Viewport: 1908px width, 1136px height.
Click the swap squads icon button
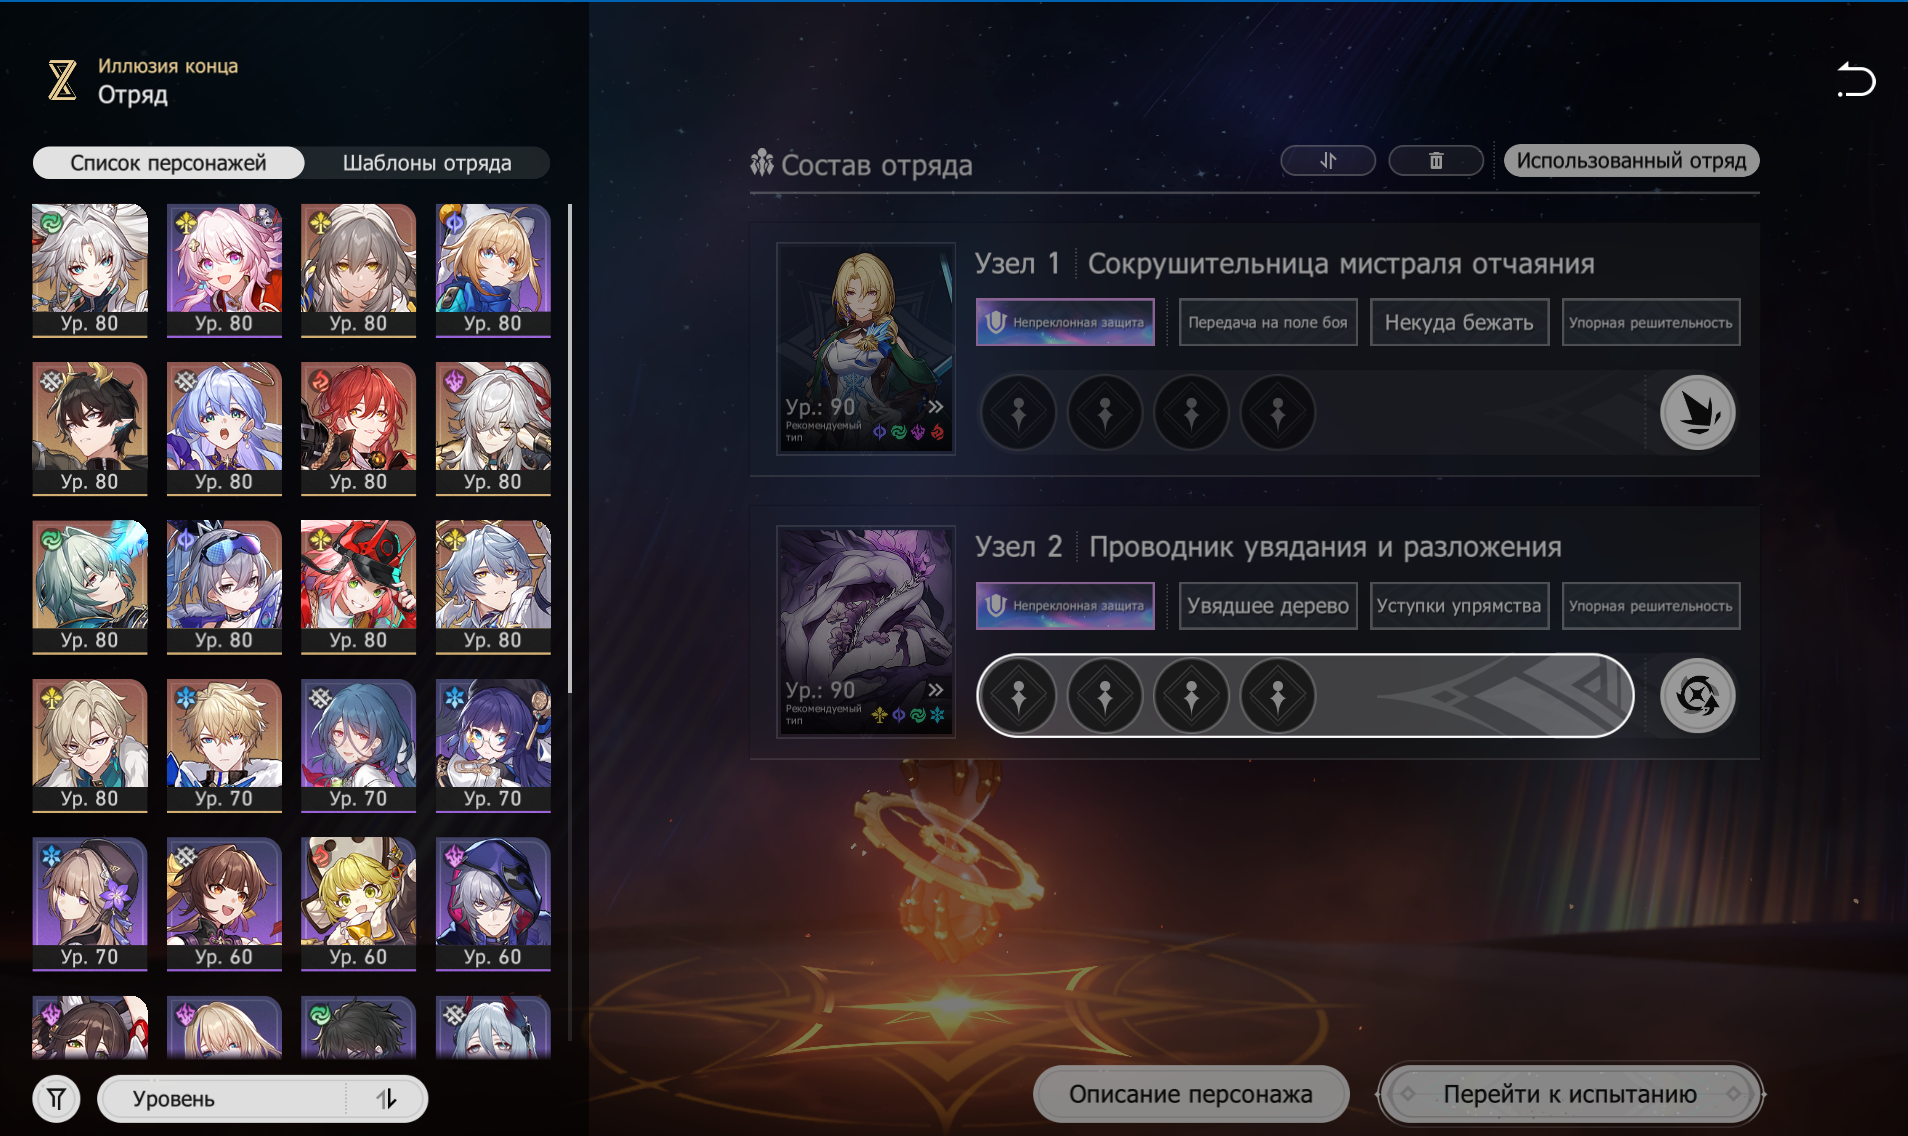click(1328, 160)
